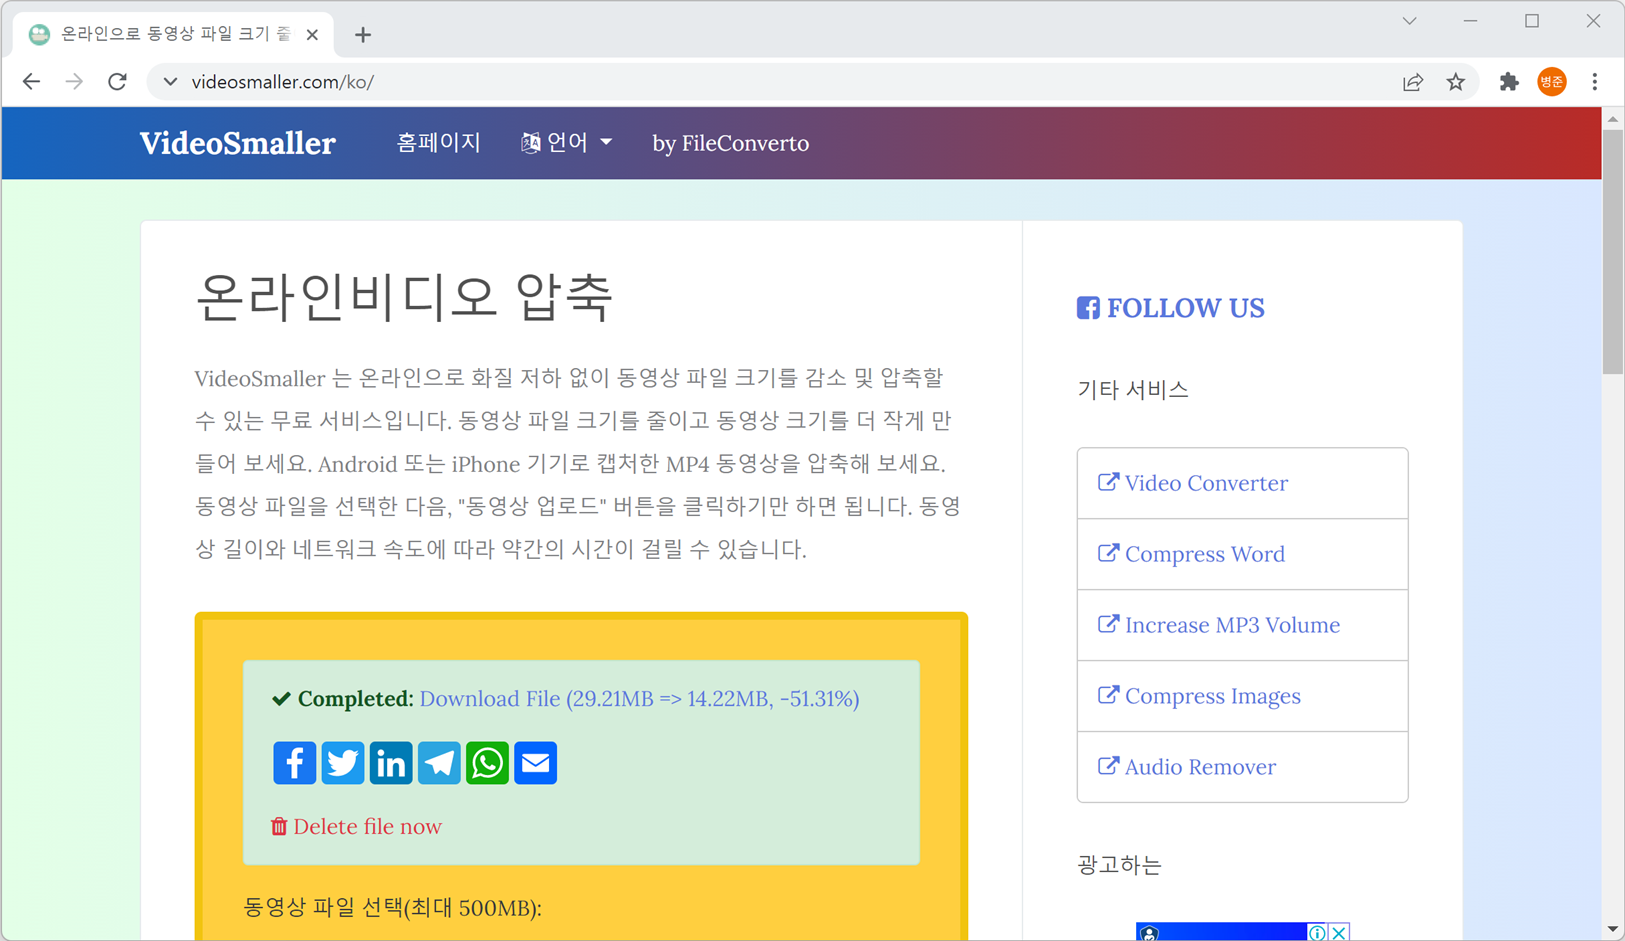The height and width of the screenshot is (941, 1625).
Task: Click the site info icon left of URL
Action: pyautogui.click(x=170, y=82)
